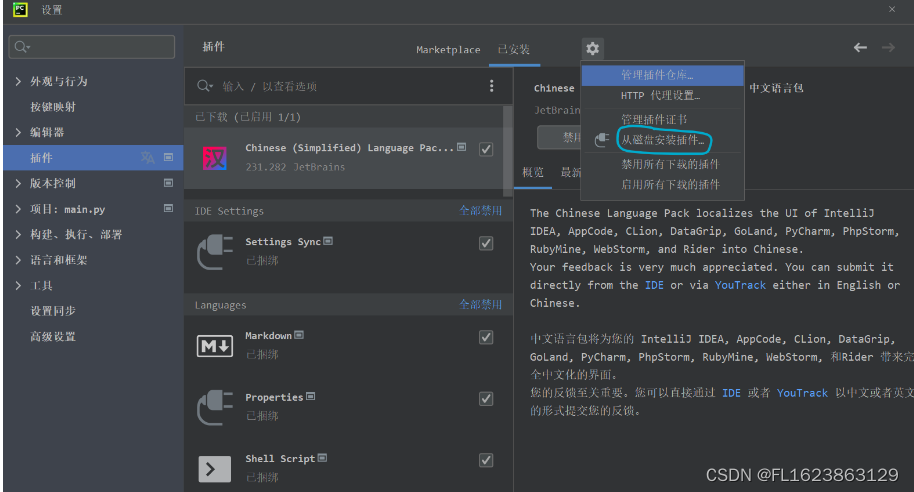Click the project-level icon beside 项目: main.py
914x492 pixels.
(168, 208)
